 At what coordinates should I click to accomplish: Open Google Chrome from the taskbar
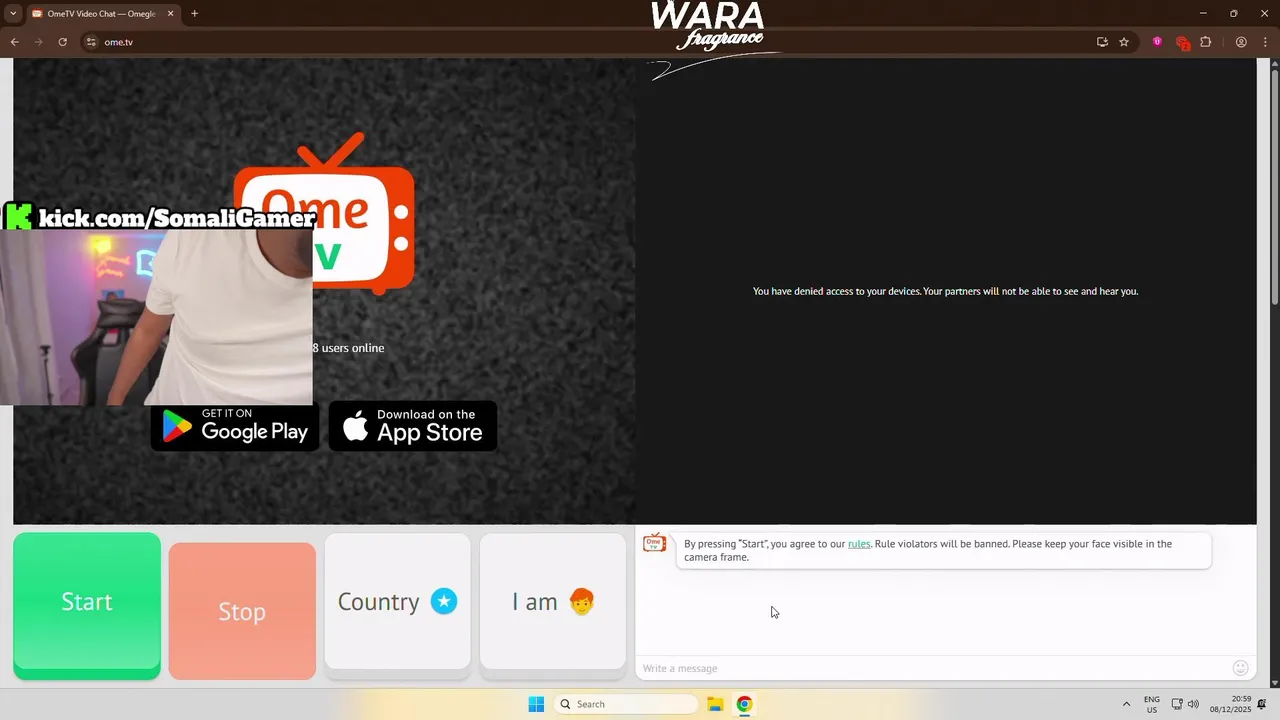click(x=744, y=704)
